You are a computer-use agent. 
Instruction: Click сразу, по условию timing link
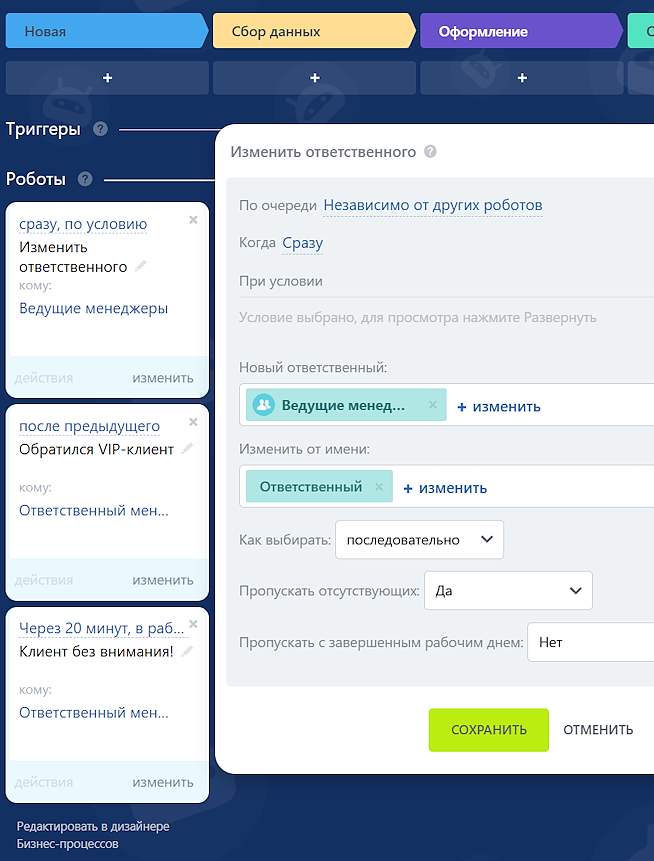[83, 224]
